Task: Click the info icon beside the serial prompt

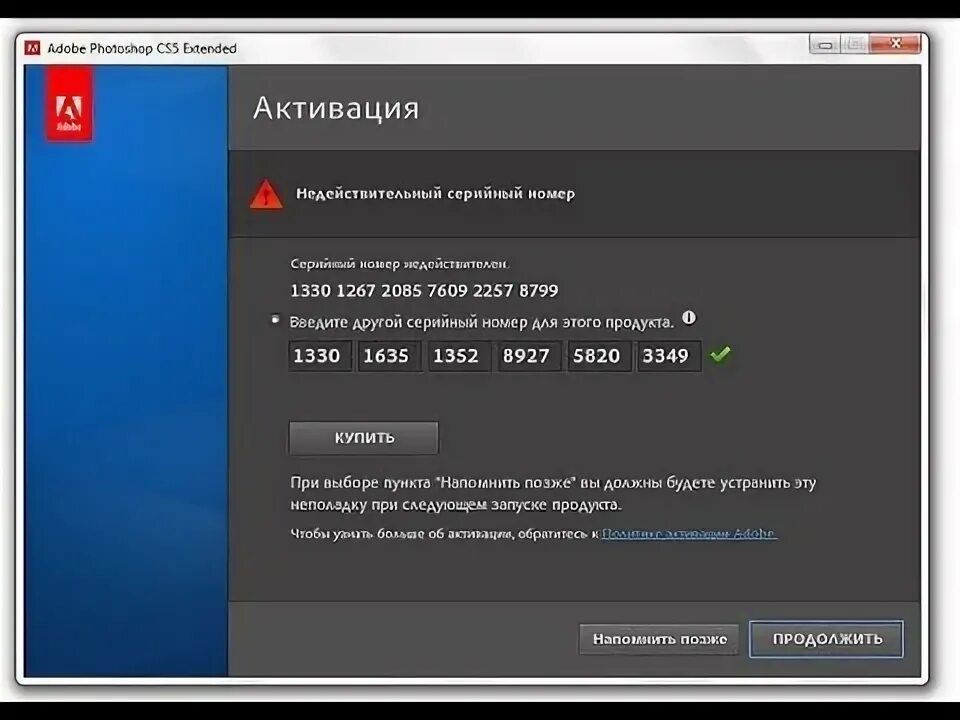Action: coord(689,318)
